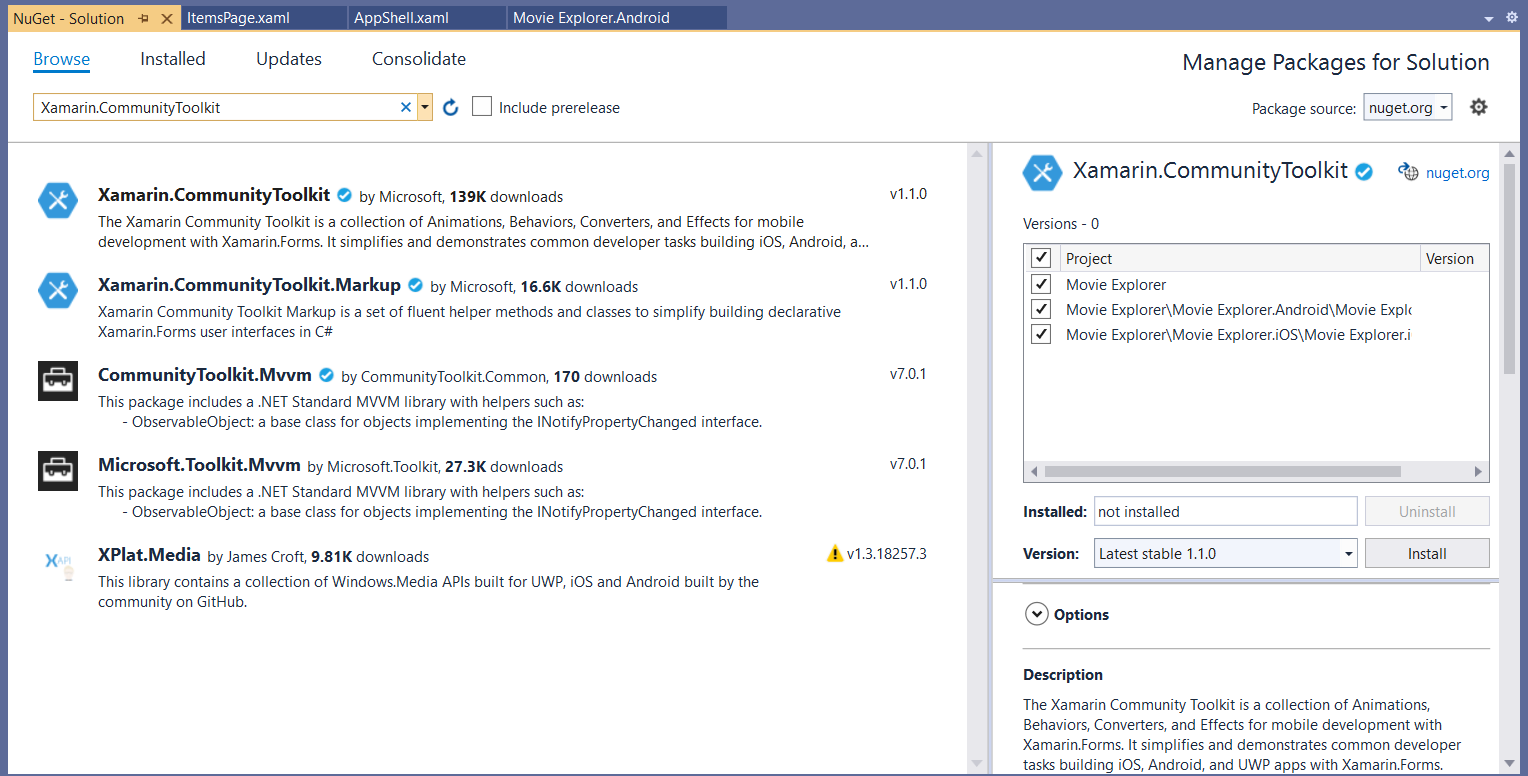Open NuGet settings gear icon
Image resolution: width=1528 pixels, height=776 pixels.
pyautogui.click(x=1478, y=107)
